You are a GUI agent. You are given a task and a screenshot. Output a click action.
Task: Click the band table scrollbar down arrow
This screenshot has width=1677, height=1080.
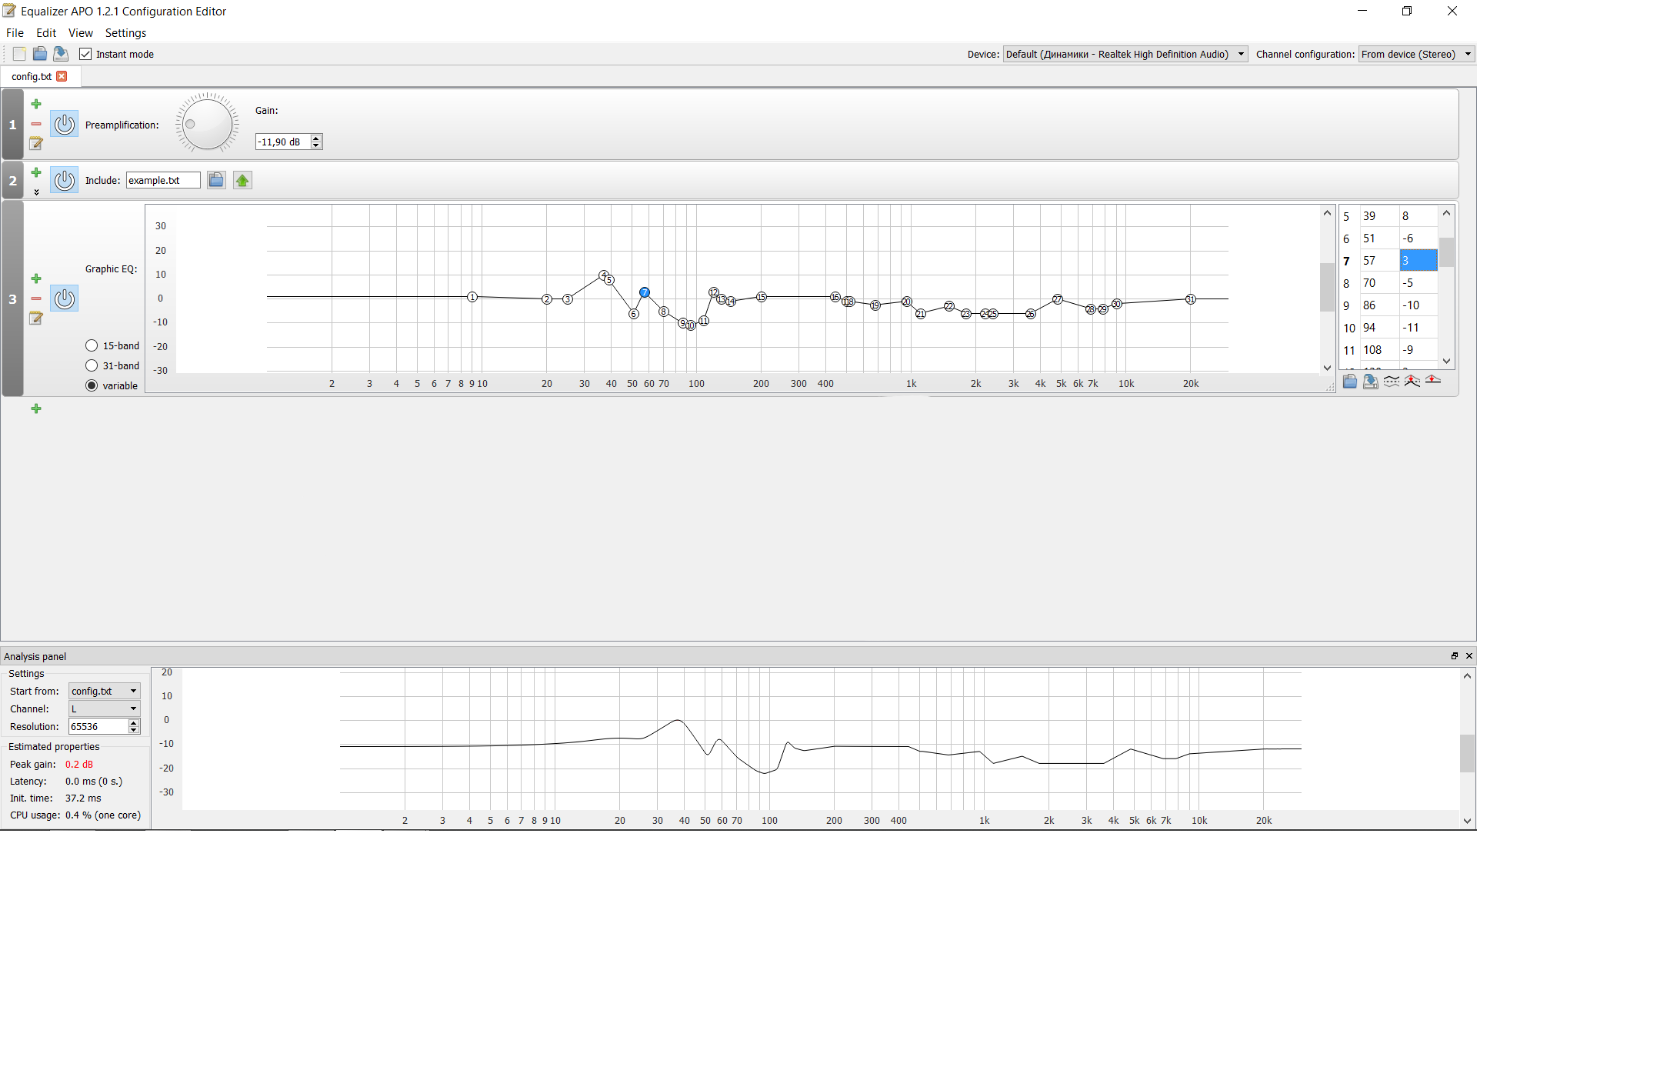coord(1447,361)
